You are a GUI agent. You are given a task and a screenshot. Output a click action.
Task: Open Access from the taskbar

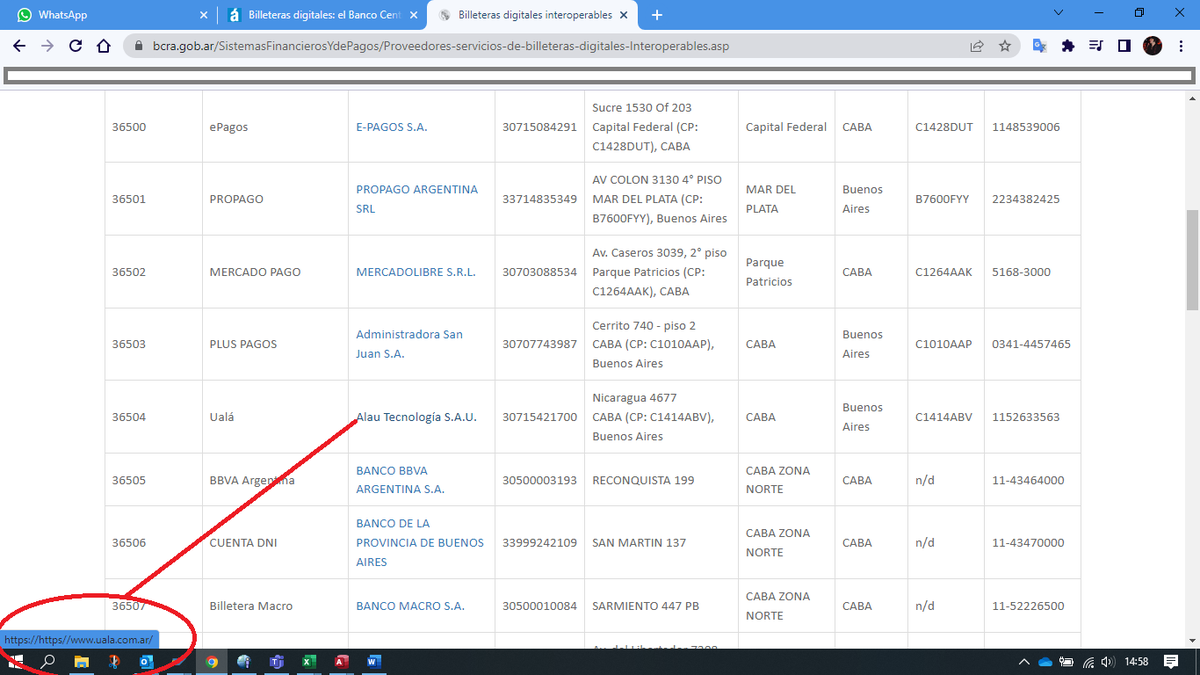[341, 662]
